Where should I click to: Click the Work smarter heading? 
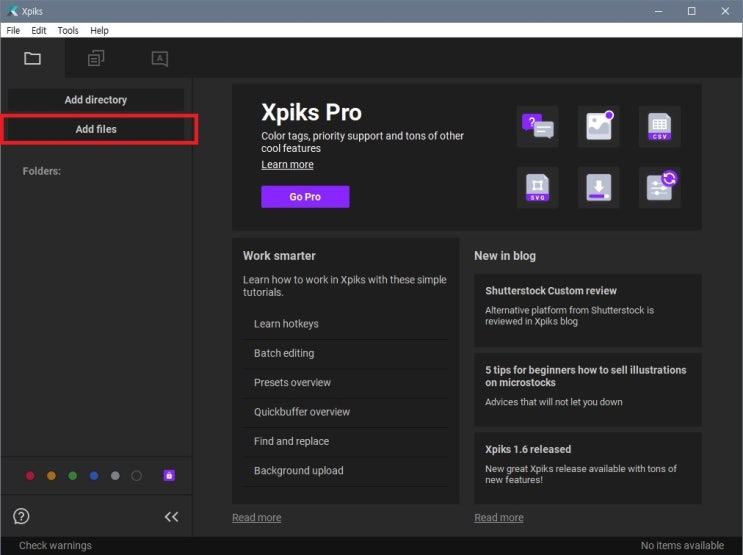pos(279,256)
